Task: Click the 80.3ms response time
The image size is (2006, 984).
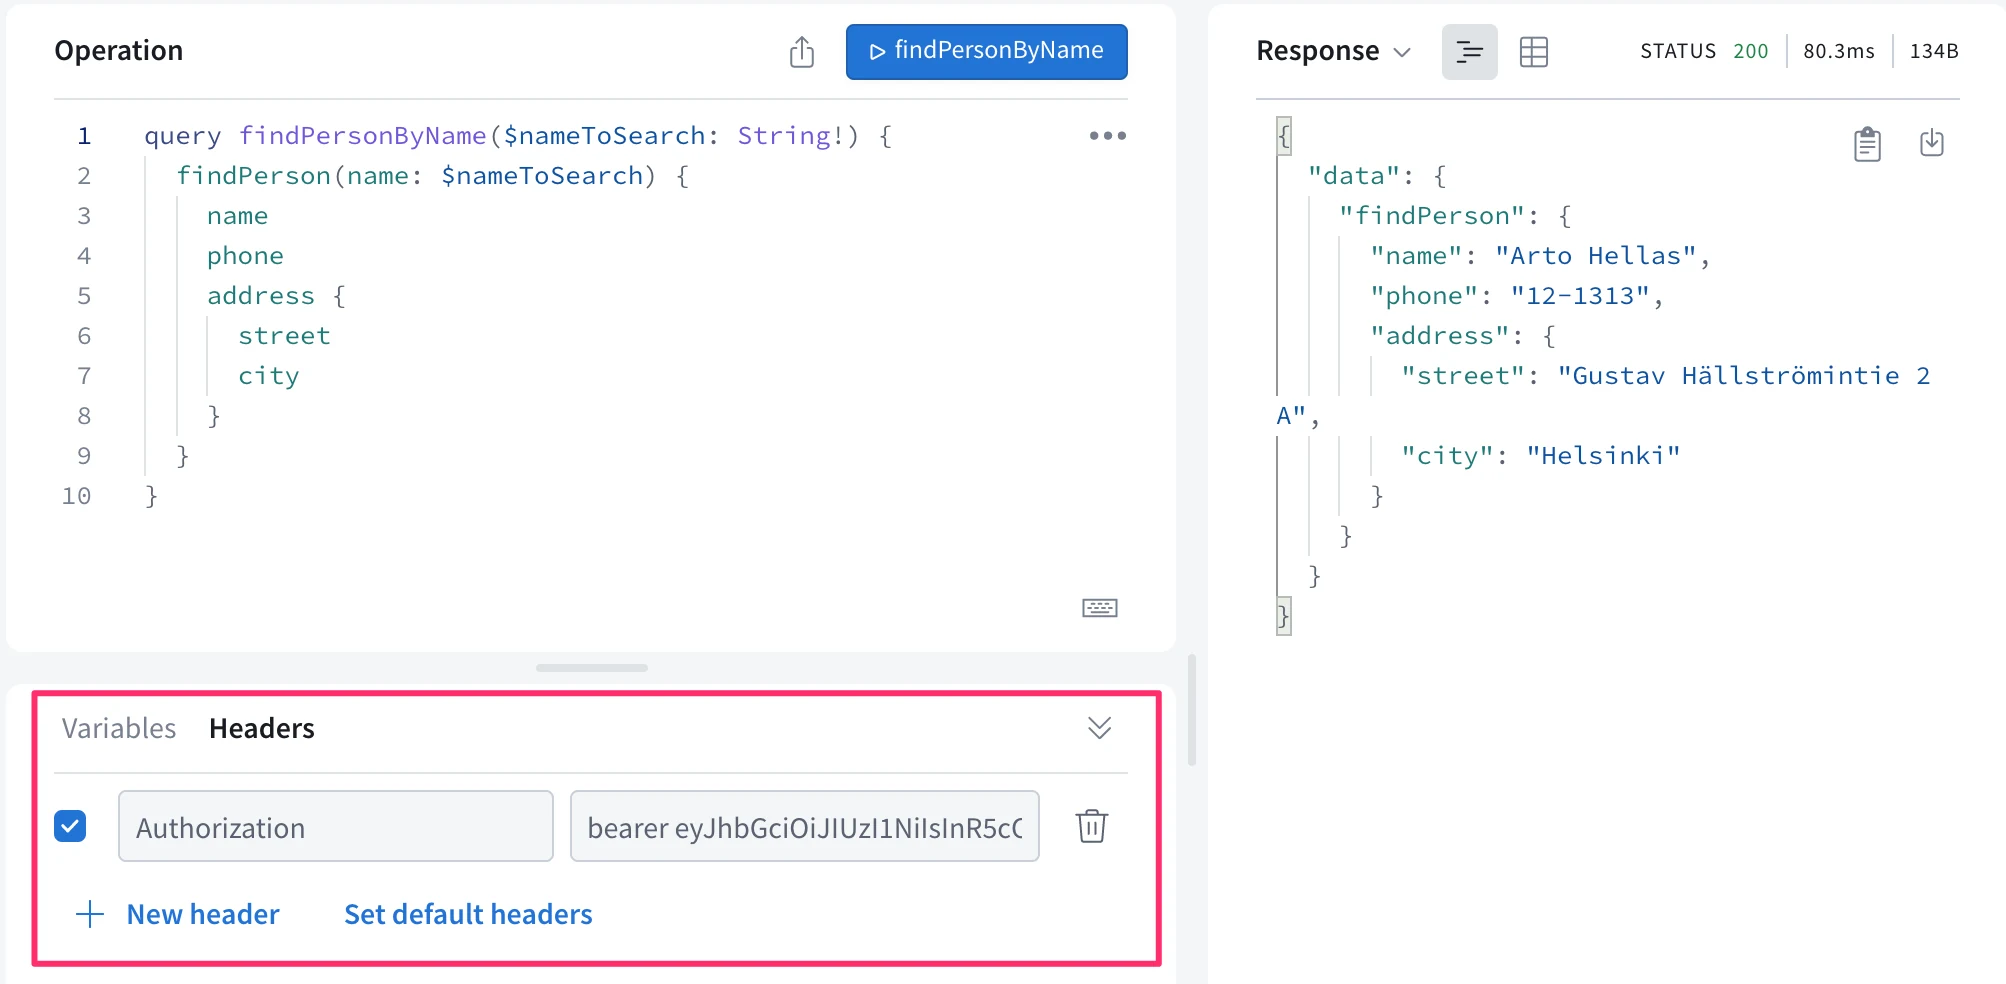Action: 1839,51
